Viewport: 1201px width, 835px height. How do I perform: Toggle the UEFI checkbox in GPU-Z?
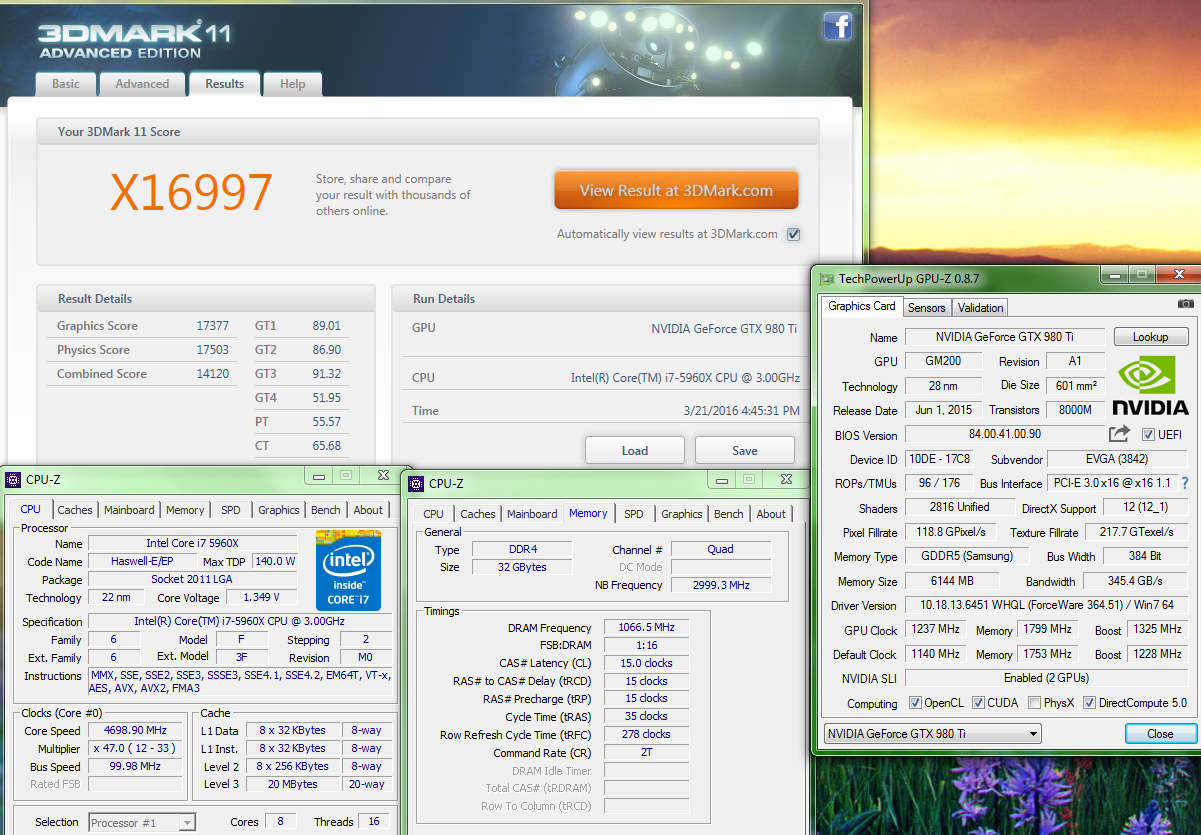[1148, 435]
